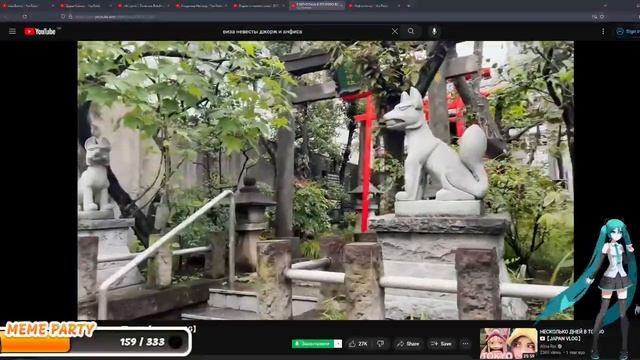Open more actions ellipsis under video
The image size is (640, 360).
(x=465, y=344)
